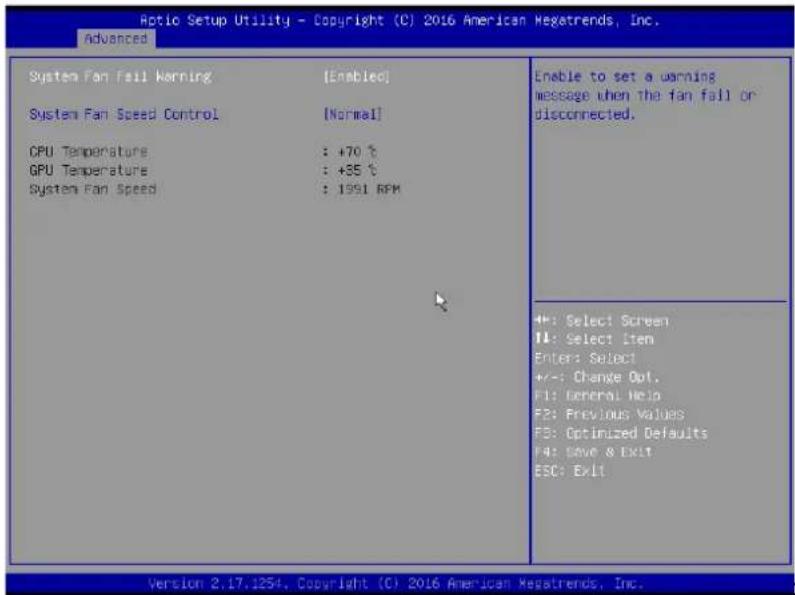Click the Select Item key hint
This screenshot has height=595, width=795.
tap(594, 340)
